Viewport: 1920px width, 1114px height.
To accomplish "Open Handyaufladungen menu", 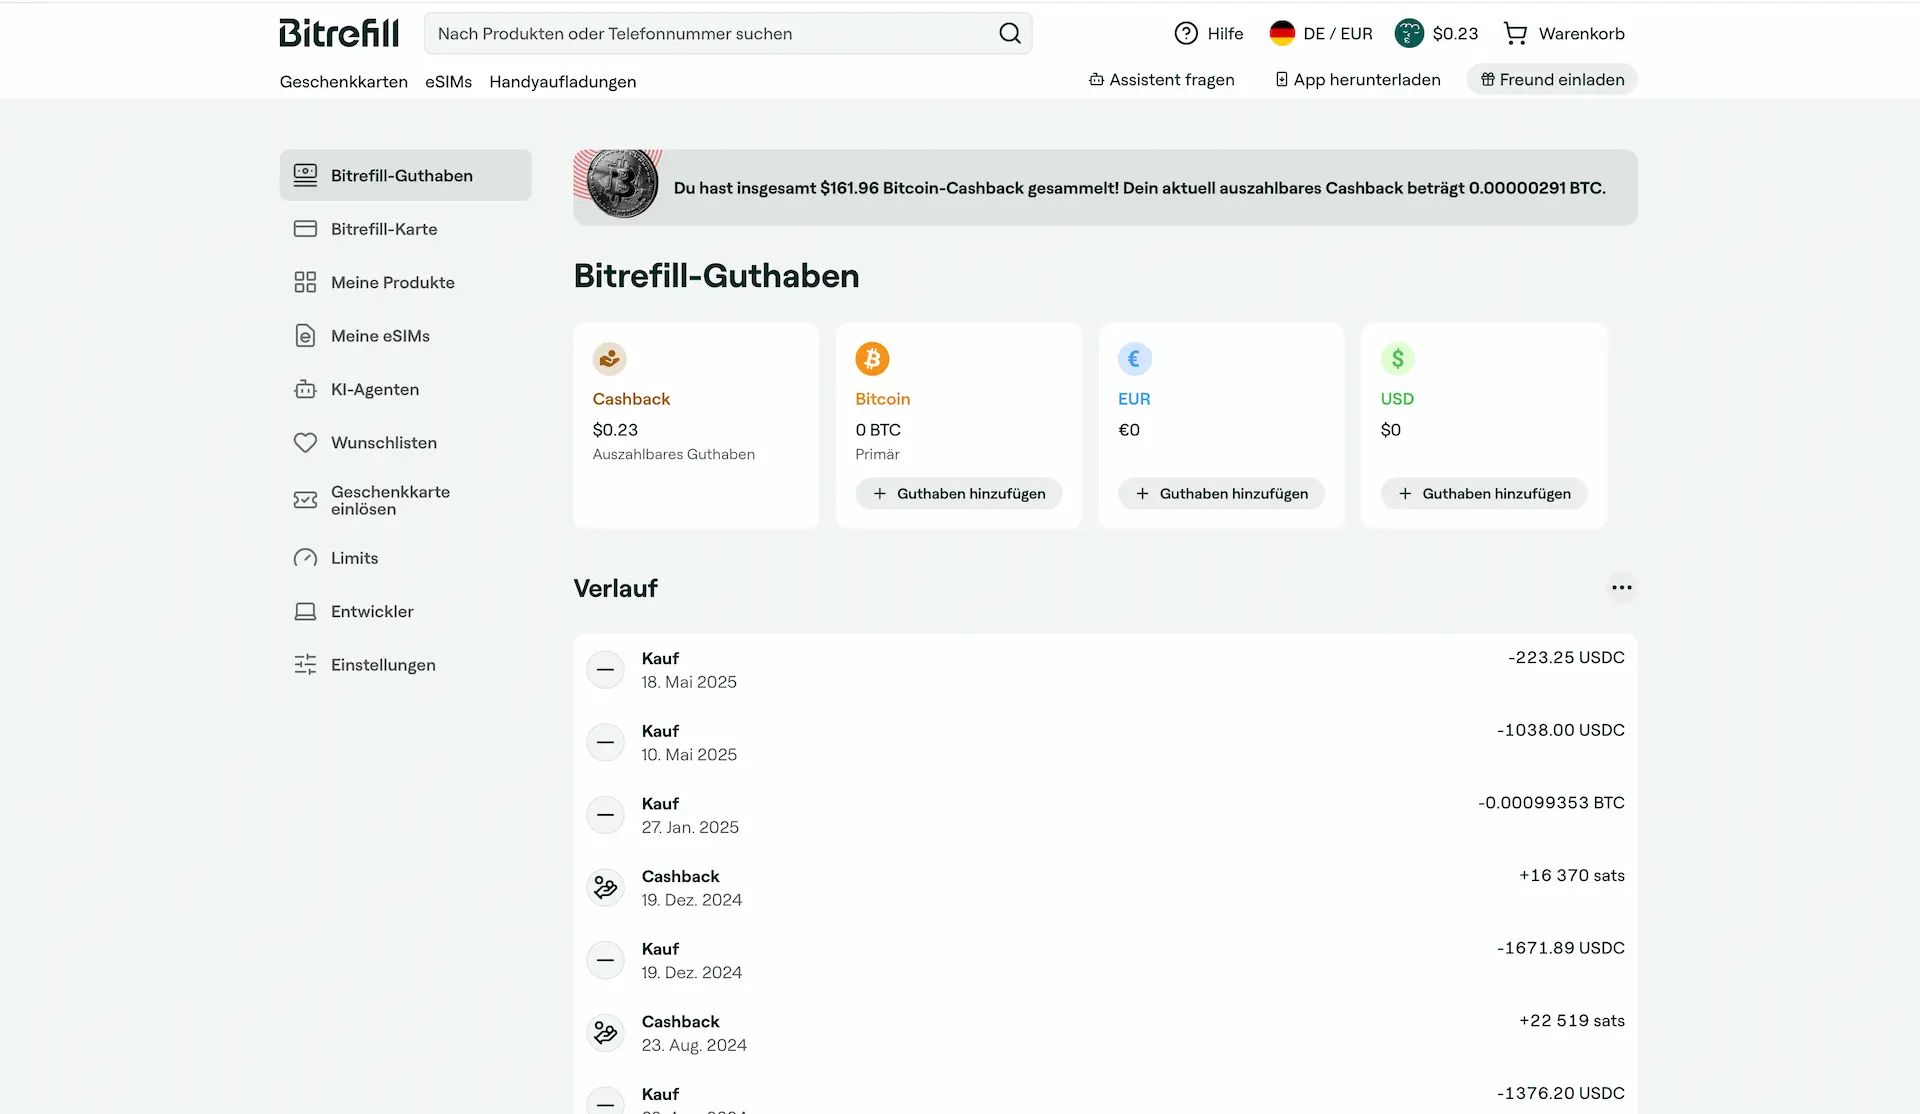I will coord(562,81).
